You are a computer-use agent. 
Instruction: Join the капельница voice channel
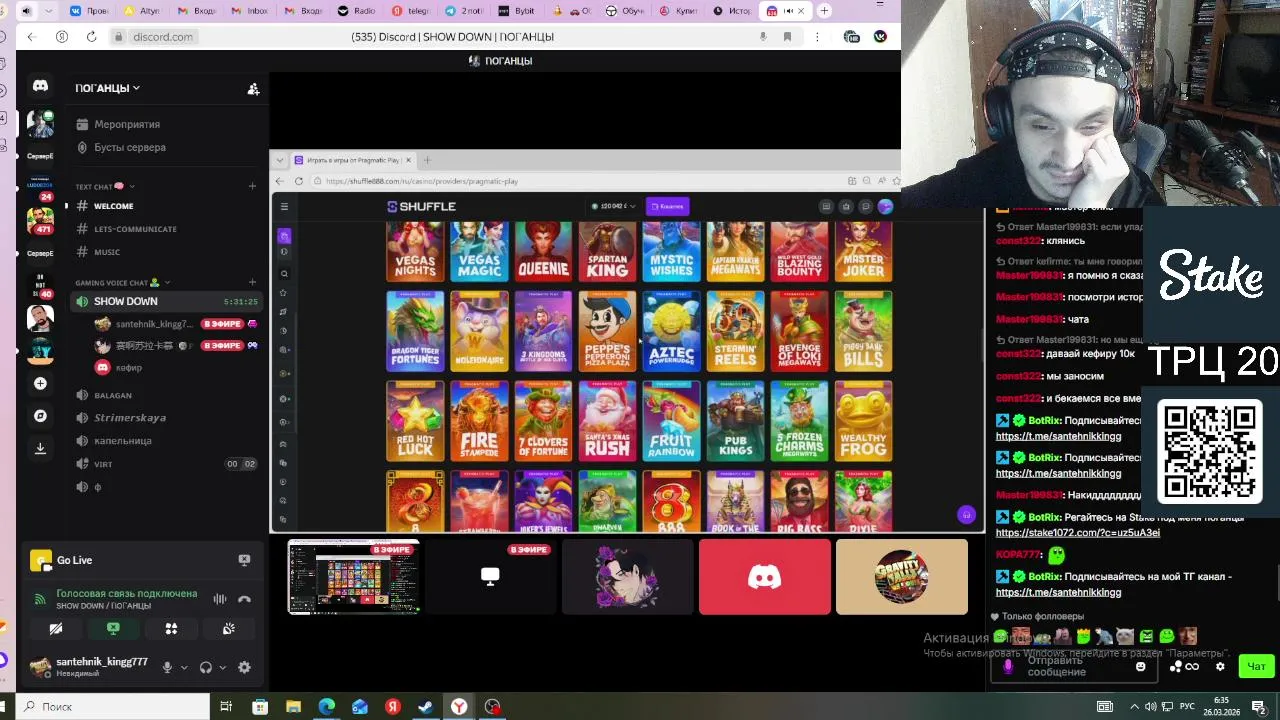pos(123,441)
